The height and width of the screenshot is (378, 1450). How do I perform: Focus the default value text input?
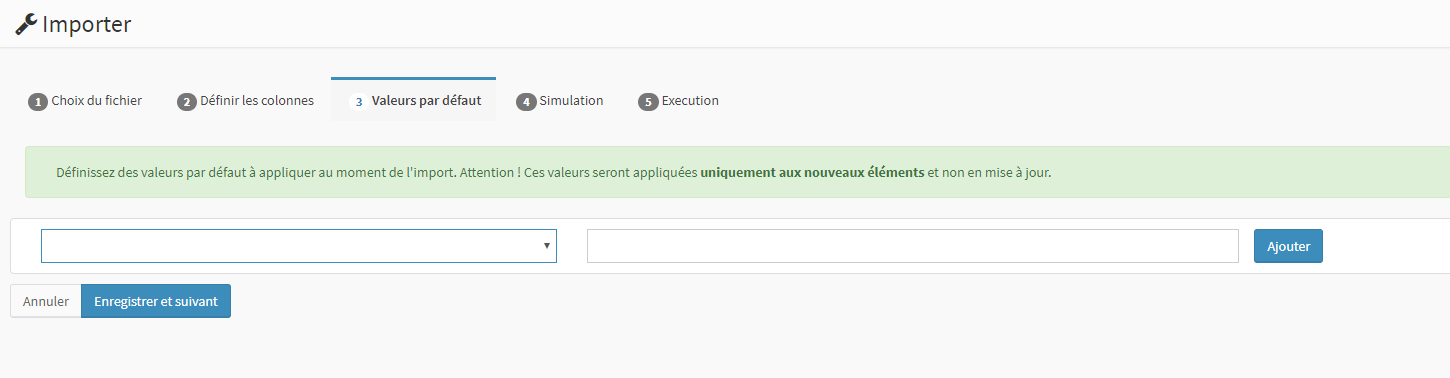(x=913, y=246)
